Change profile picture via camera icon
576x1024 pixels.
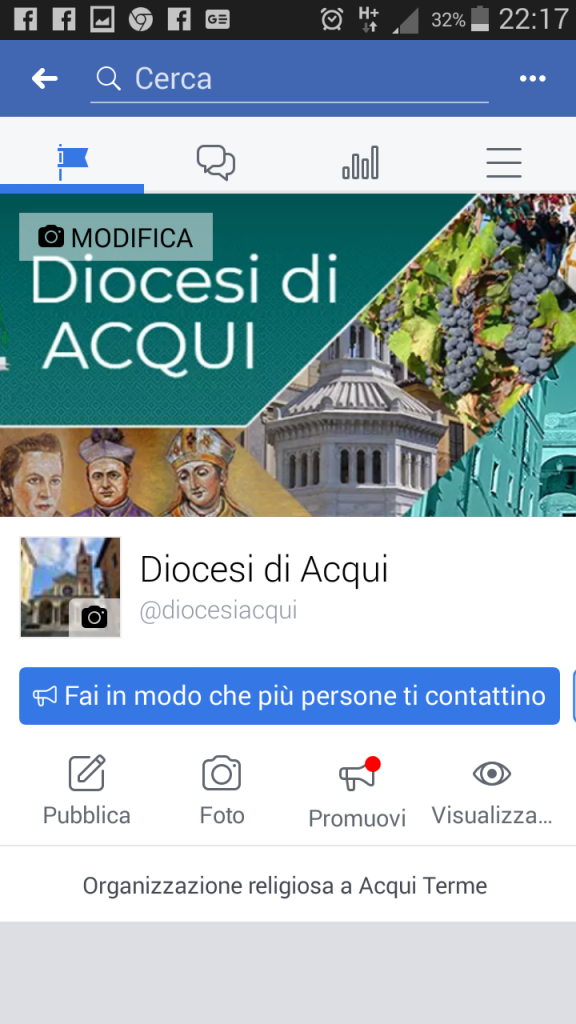click(x=95, y=616)
